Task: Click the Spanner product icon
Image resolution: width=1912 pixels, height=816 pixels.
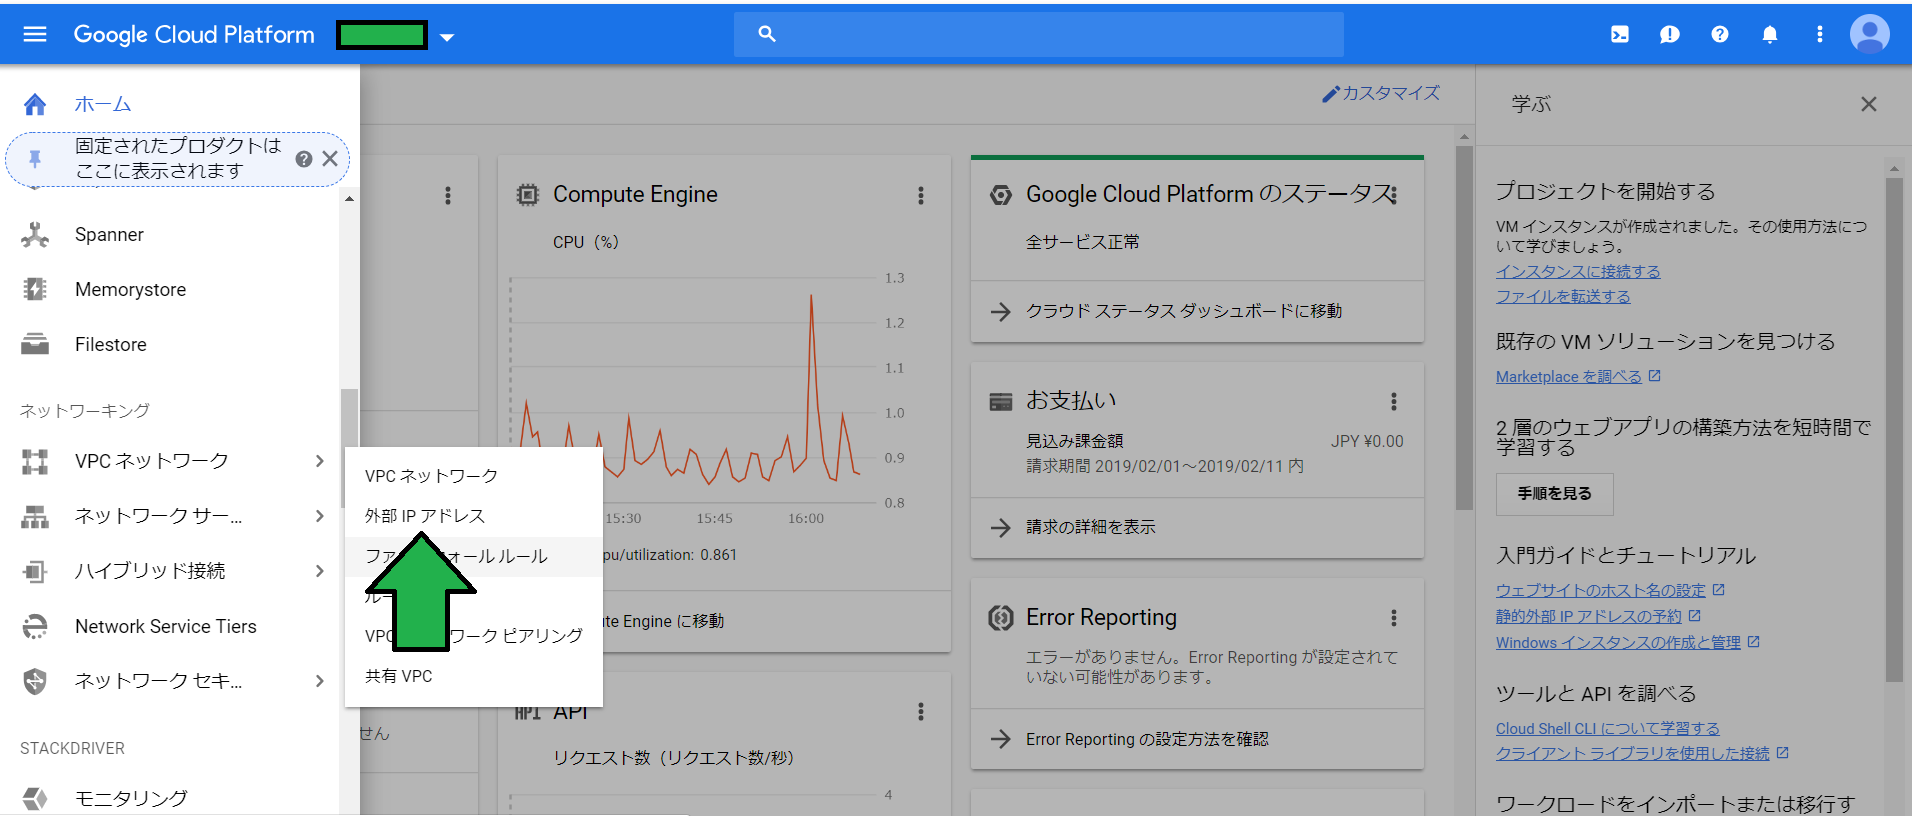Action: (x=35, y=235)
